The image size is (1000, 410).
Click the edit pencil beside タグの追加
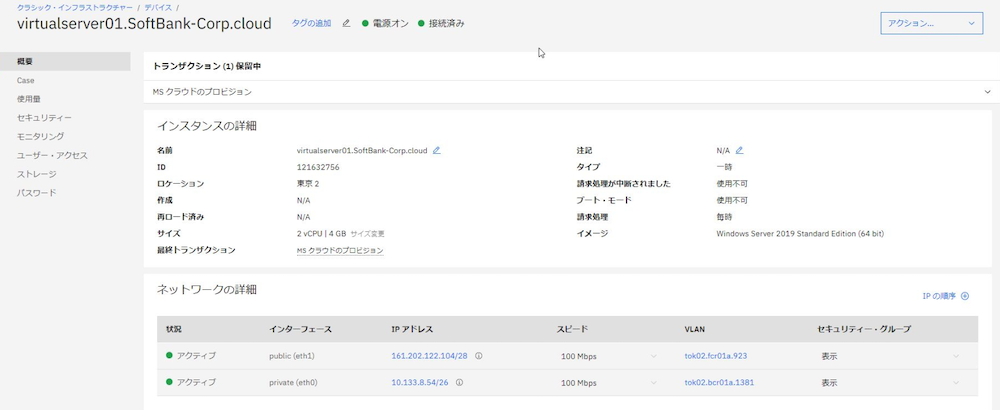pos(346,23)
